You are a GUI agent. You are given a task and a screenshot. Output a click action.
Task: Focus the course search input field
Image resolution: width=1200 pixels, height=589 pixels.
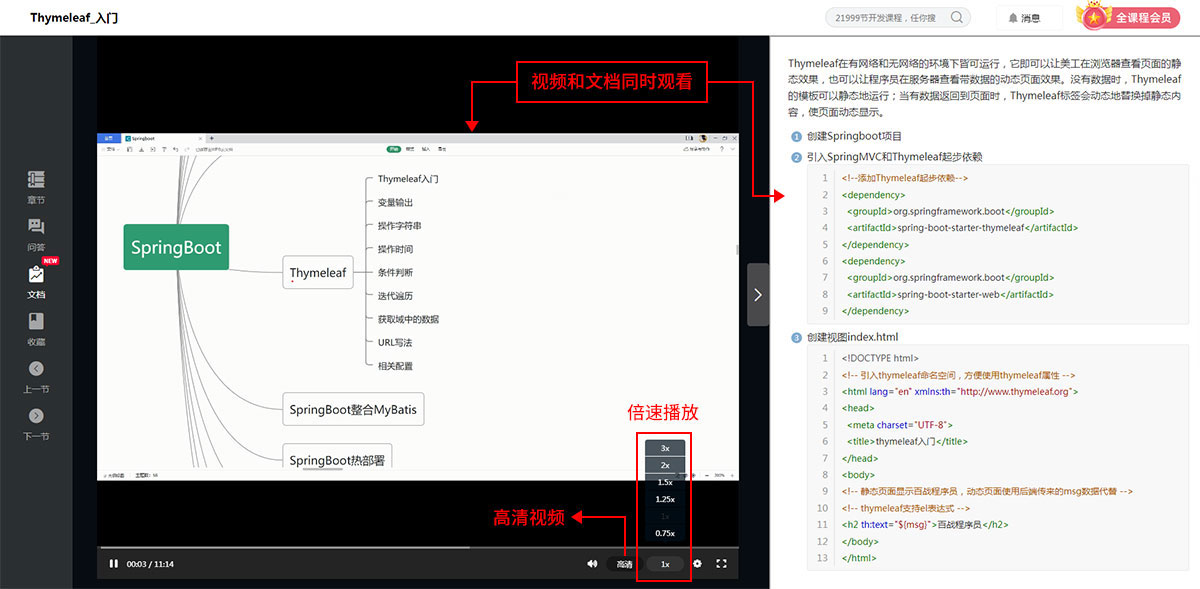coord(888,17)
